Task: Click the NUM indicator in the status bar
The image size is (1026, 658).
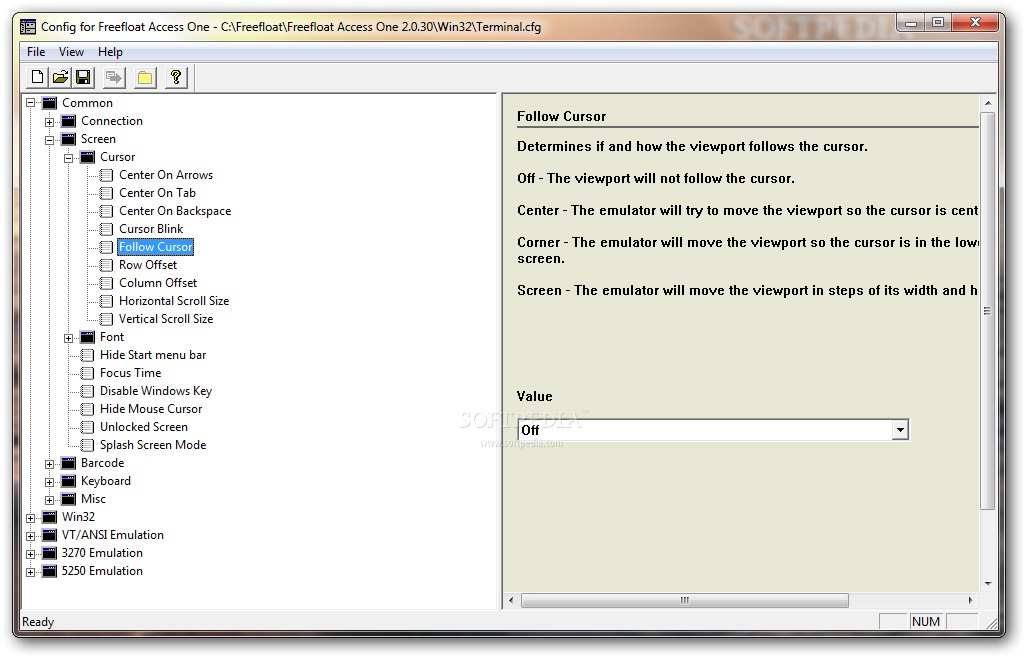Action: (926, 622)
